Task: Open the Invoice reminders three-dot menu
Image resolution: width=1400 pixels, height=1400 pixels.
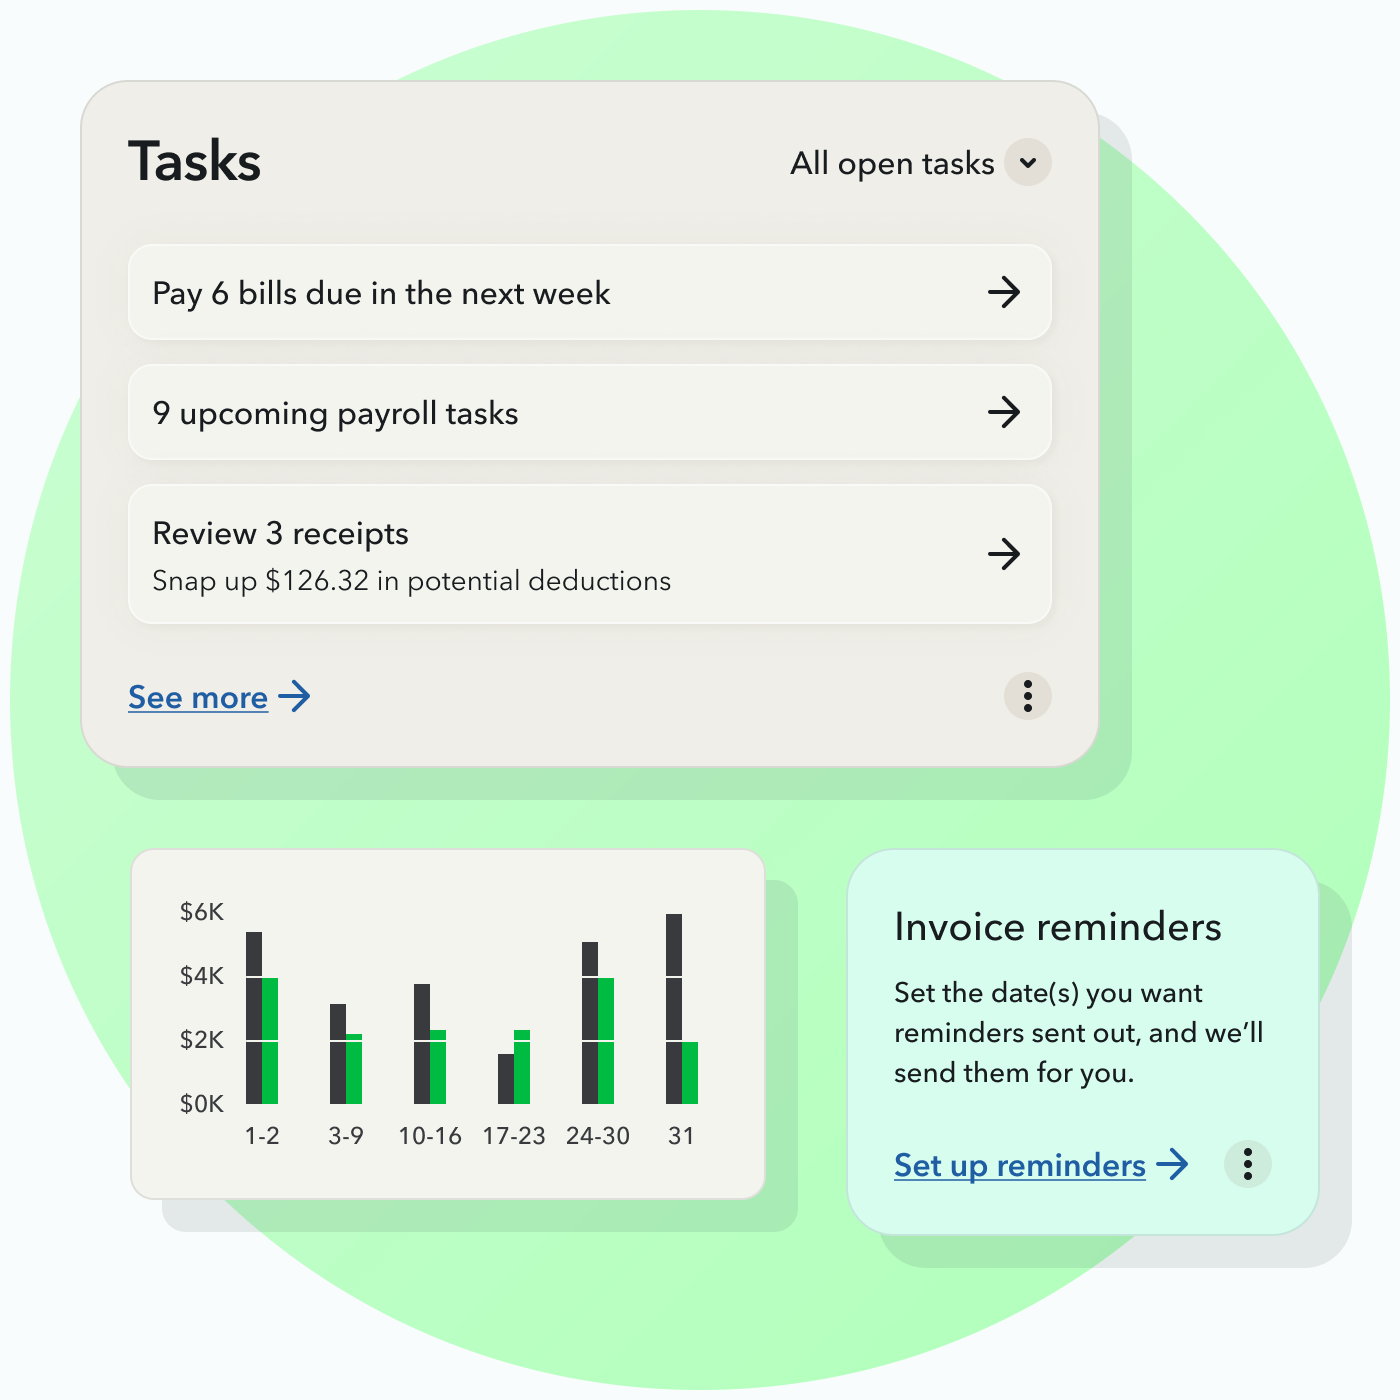Action: click(1248, 1164)
